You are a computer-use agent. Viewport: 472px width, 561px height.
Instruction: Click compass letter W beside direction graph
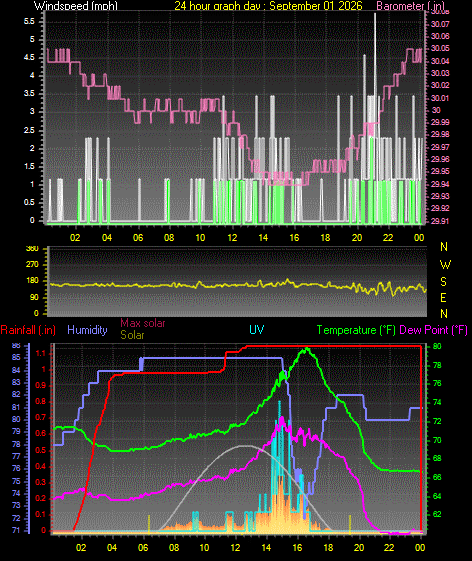[445, 265]
